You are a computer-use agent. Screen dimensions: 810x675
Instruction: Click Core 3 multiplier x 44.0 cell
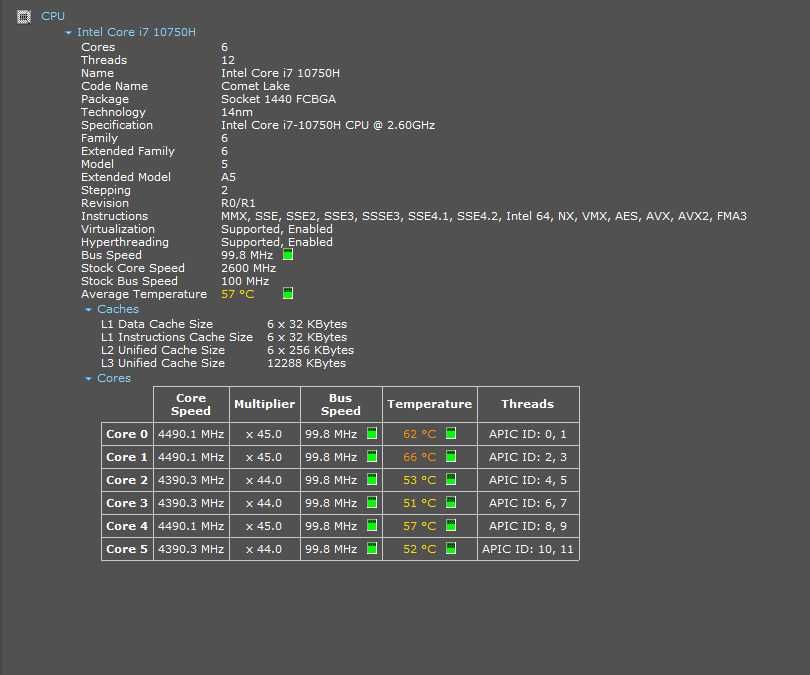tap(264, 503)
